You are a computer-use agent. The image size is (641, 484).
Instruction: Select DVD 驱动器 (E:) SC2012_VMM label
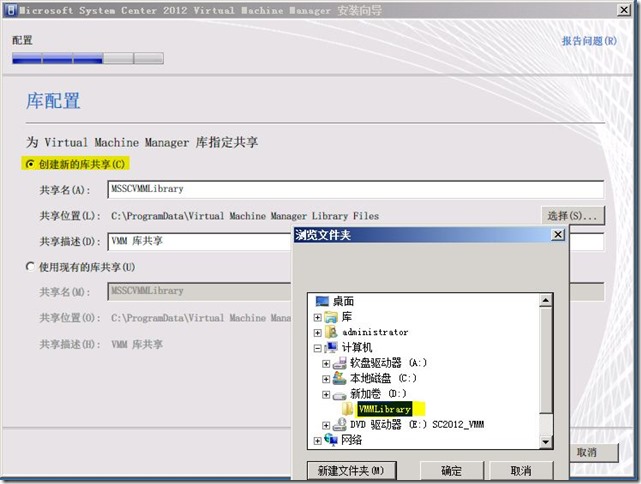click(417, 424)
